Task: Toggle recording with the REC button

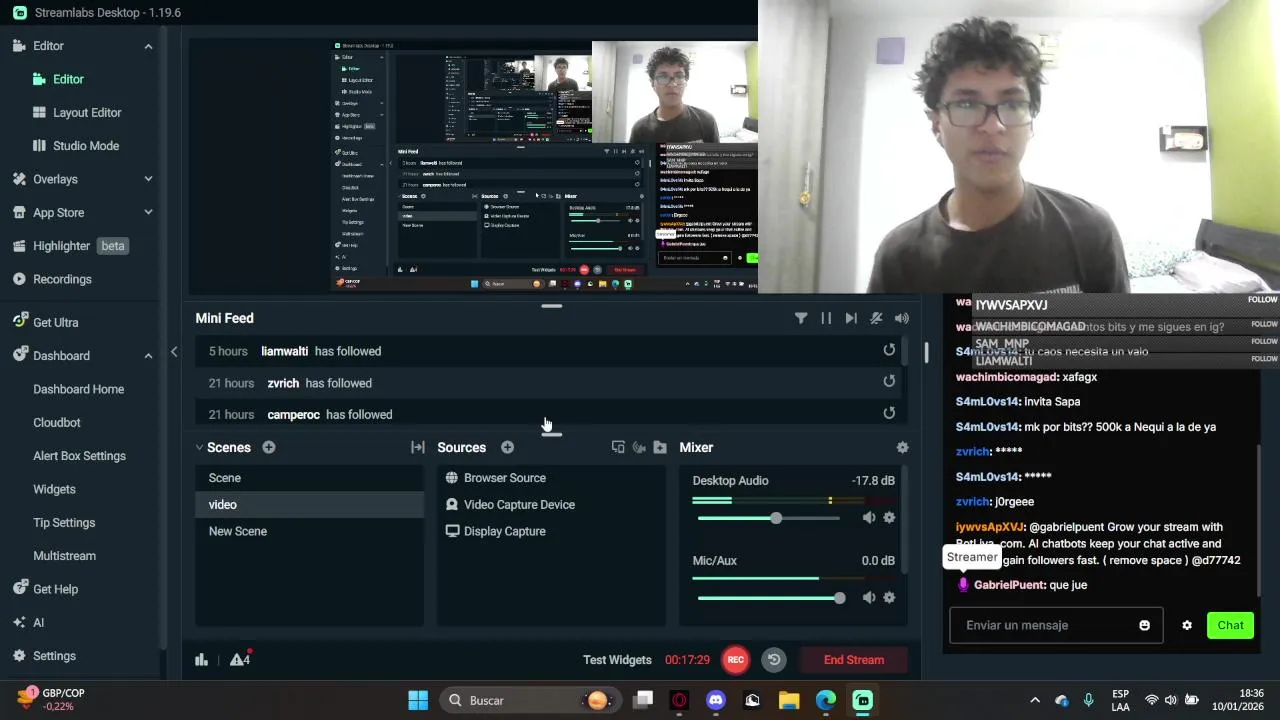Action: coord(735,659)
